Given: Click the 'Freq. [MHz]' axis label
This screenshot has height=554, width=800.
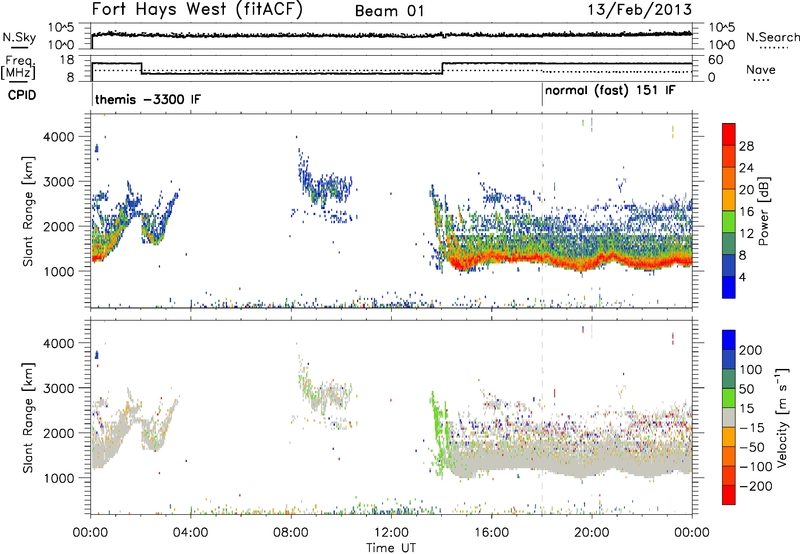Looking at the screenshot, I should pyautogui.click(x=19, y=68).
